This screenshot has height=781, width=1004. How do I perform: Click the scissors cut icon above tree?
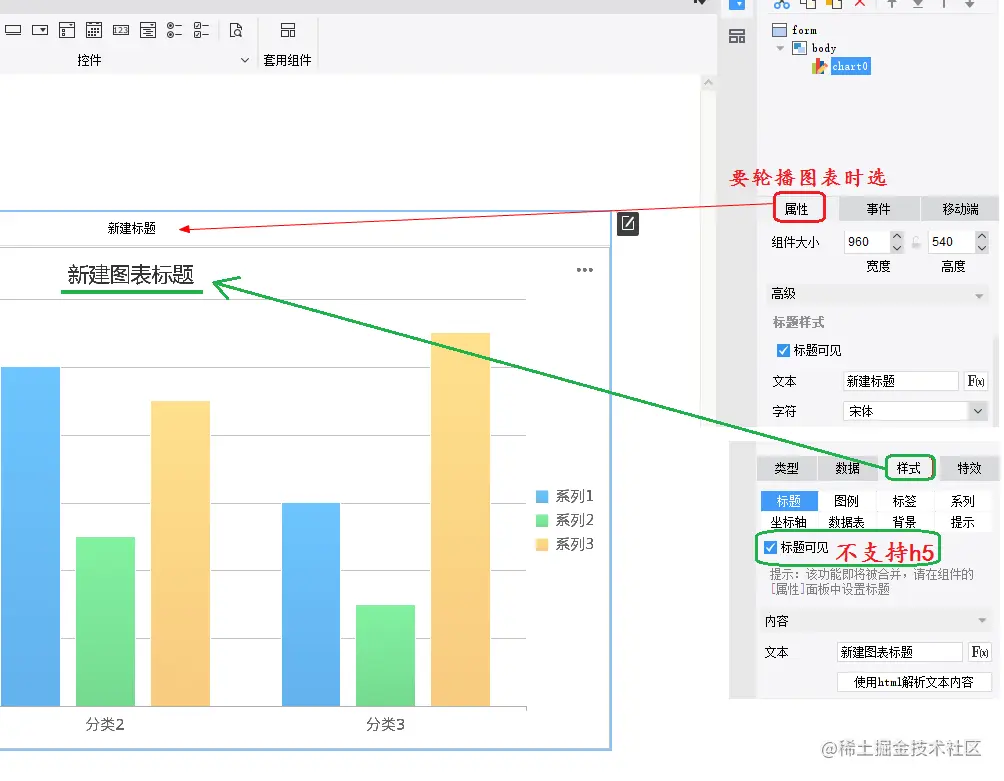click(781, 4)
